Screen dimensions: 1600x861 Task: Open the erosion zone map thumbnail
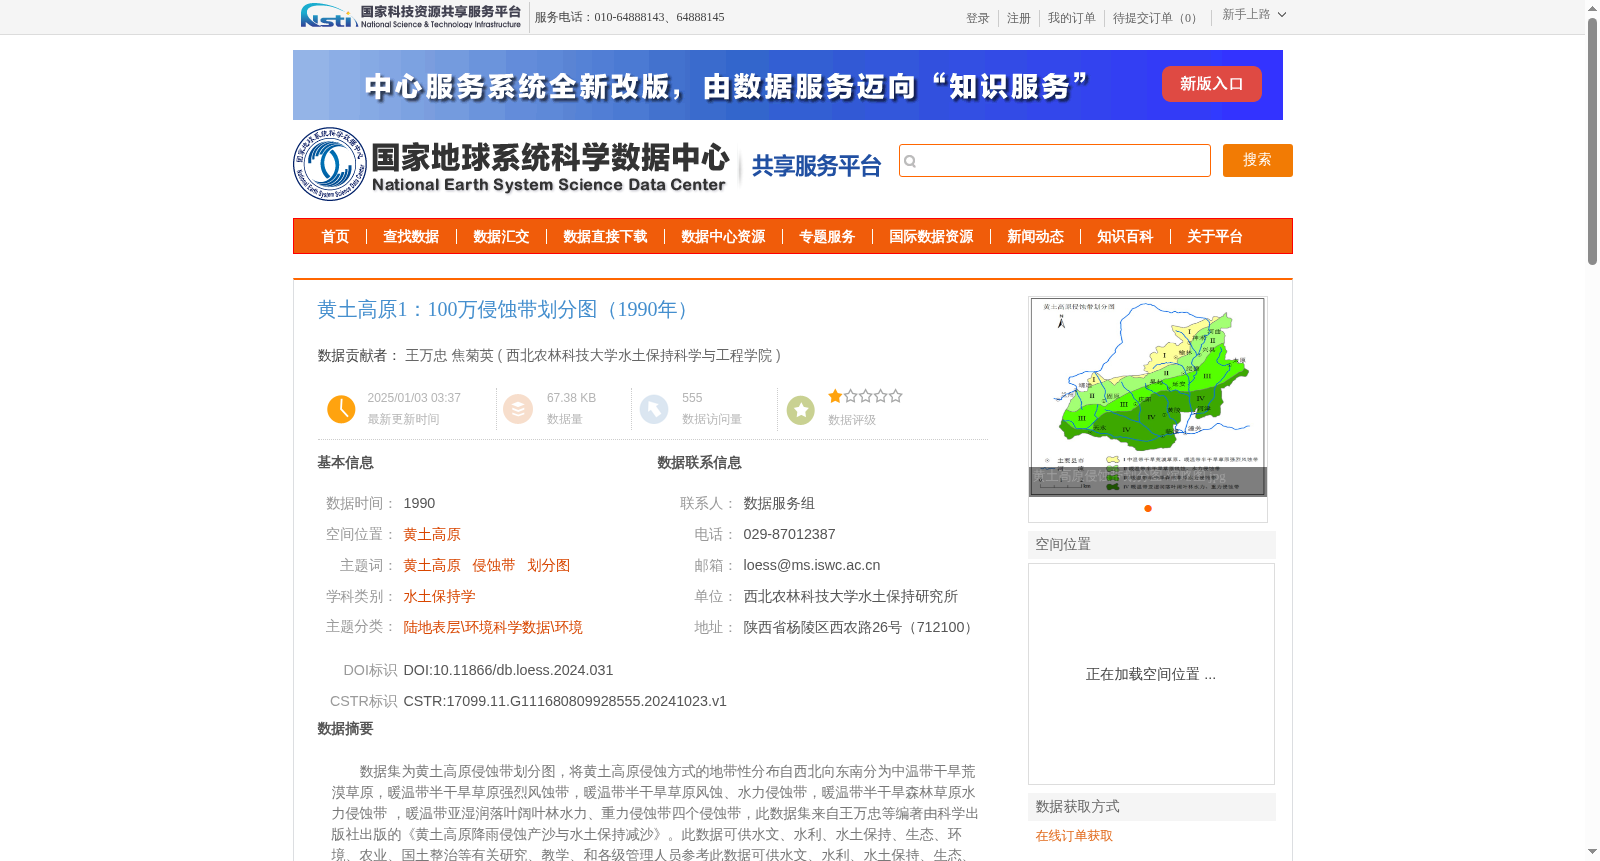point(1148,397)
